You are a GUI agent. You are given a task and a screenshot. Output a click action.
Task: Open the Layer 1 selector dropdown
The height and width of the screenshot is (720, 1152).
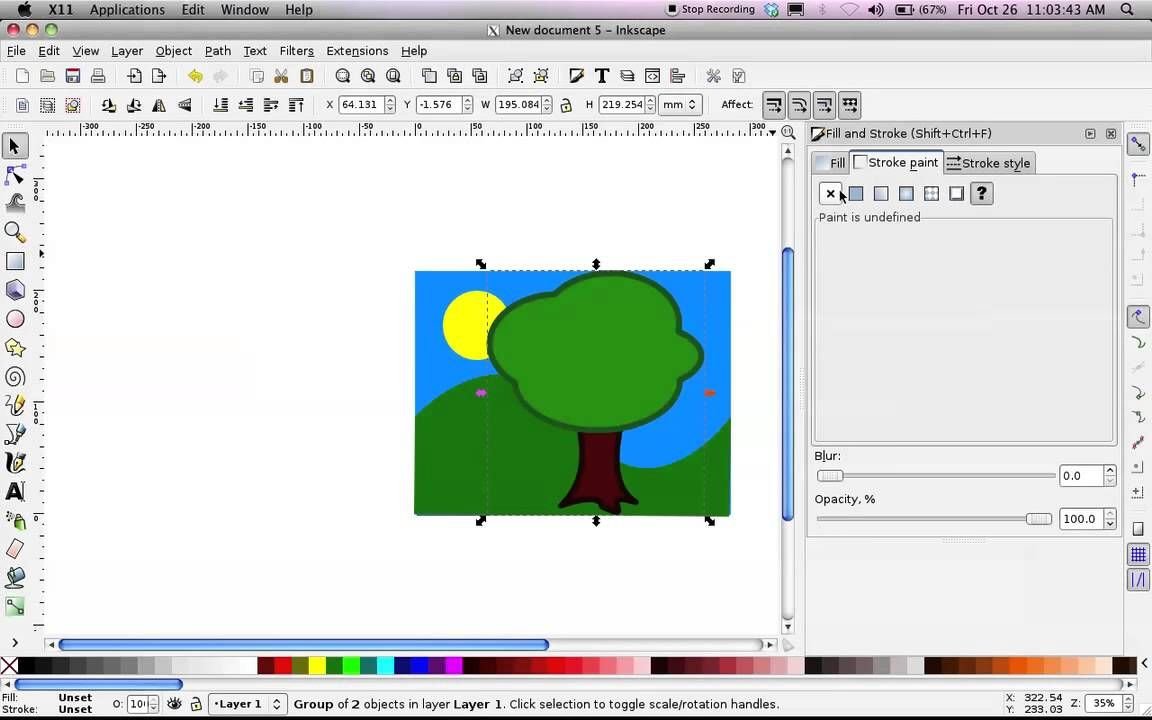tap(246, 704)
